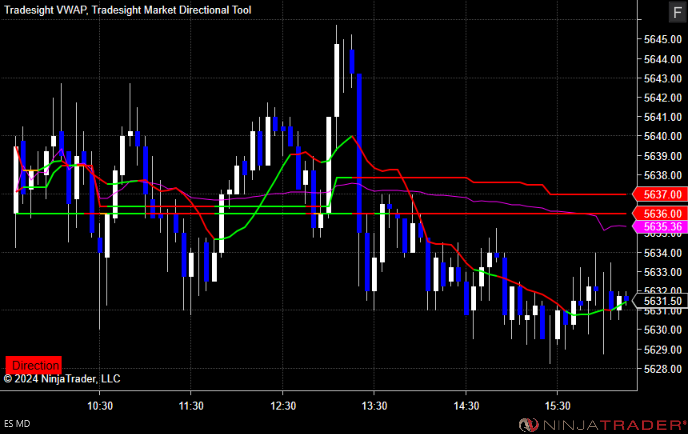Click the 14:30 time axis label
This screenshot has height=434, width=688.
click(466, 406)
